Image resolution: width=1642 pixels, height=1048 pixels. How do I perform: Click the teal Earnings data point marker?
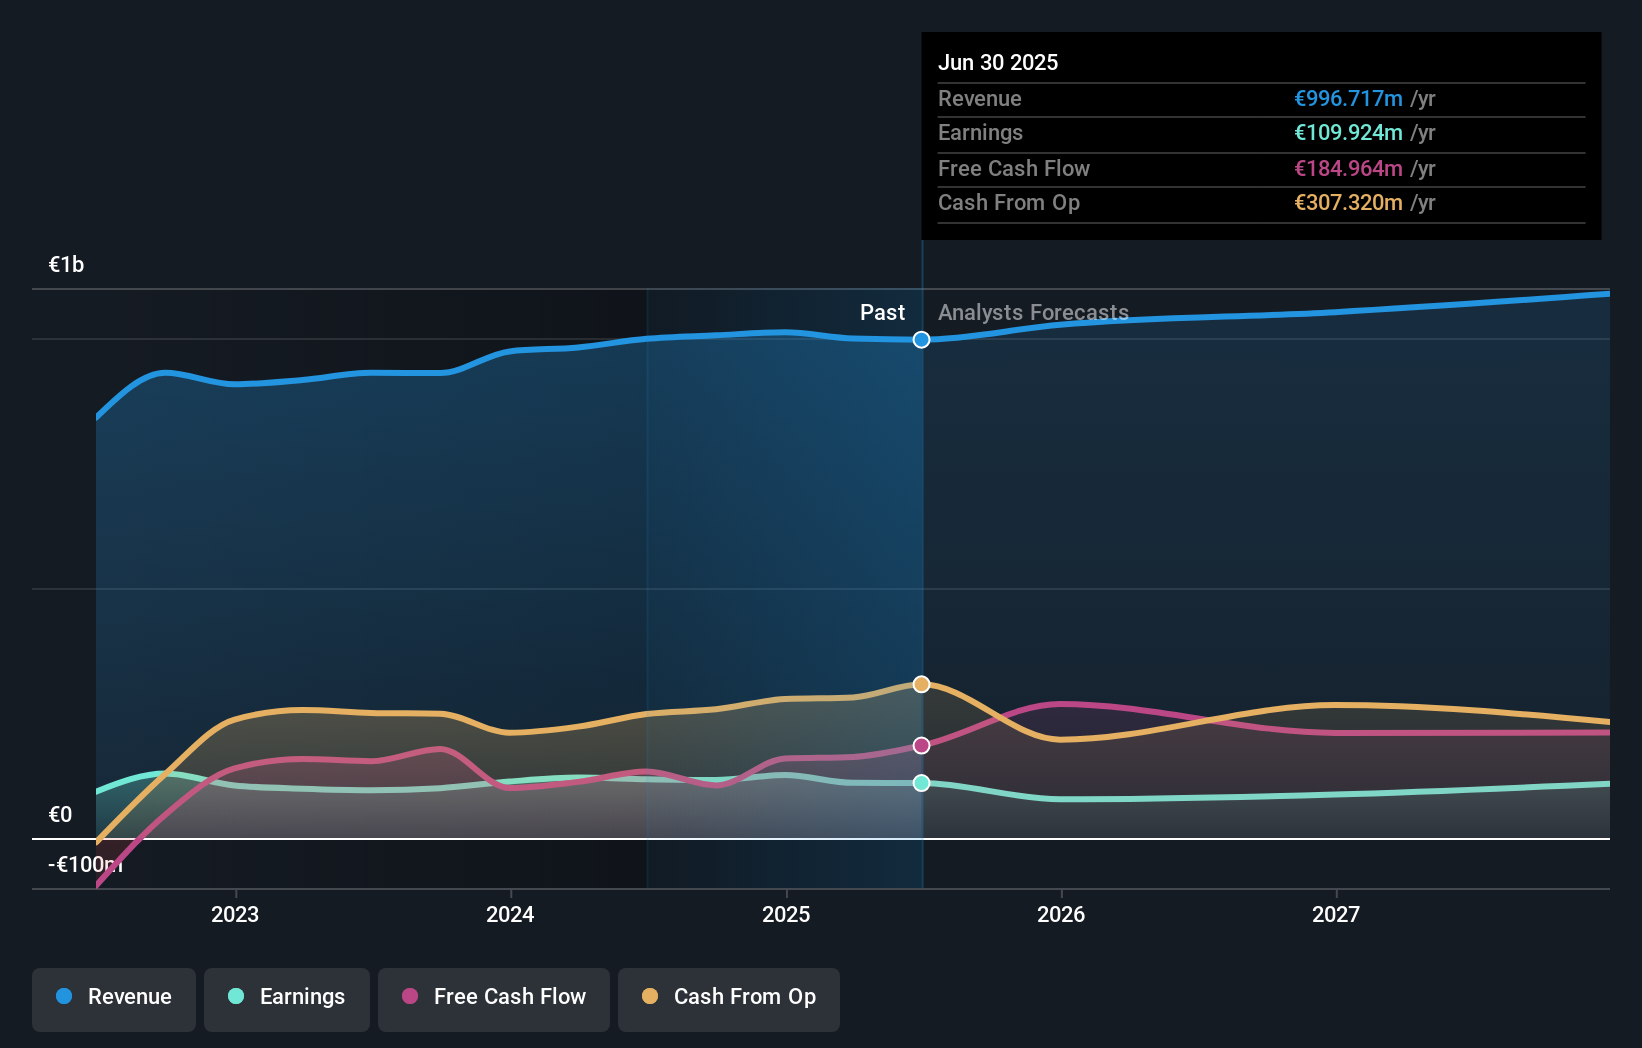(922, 783)
